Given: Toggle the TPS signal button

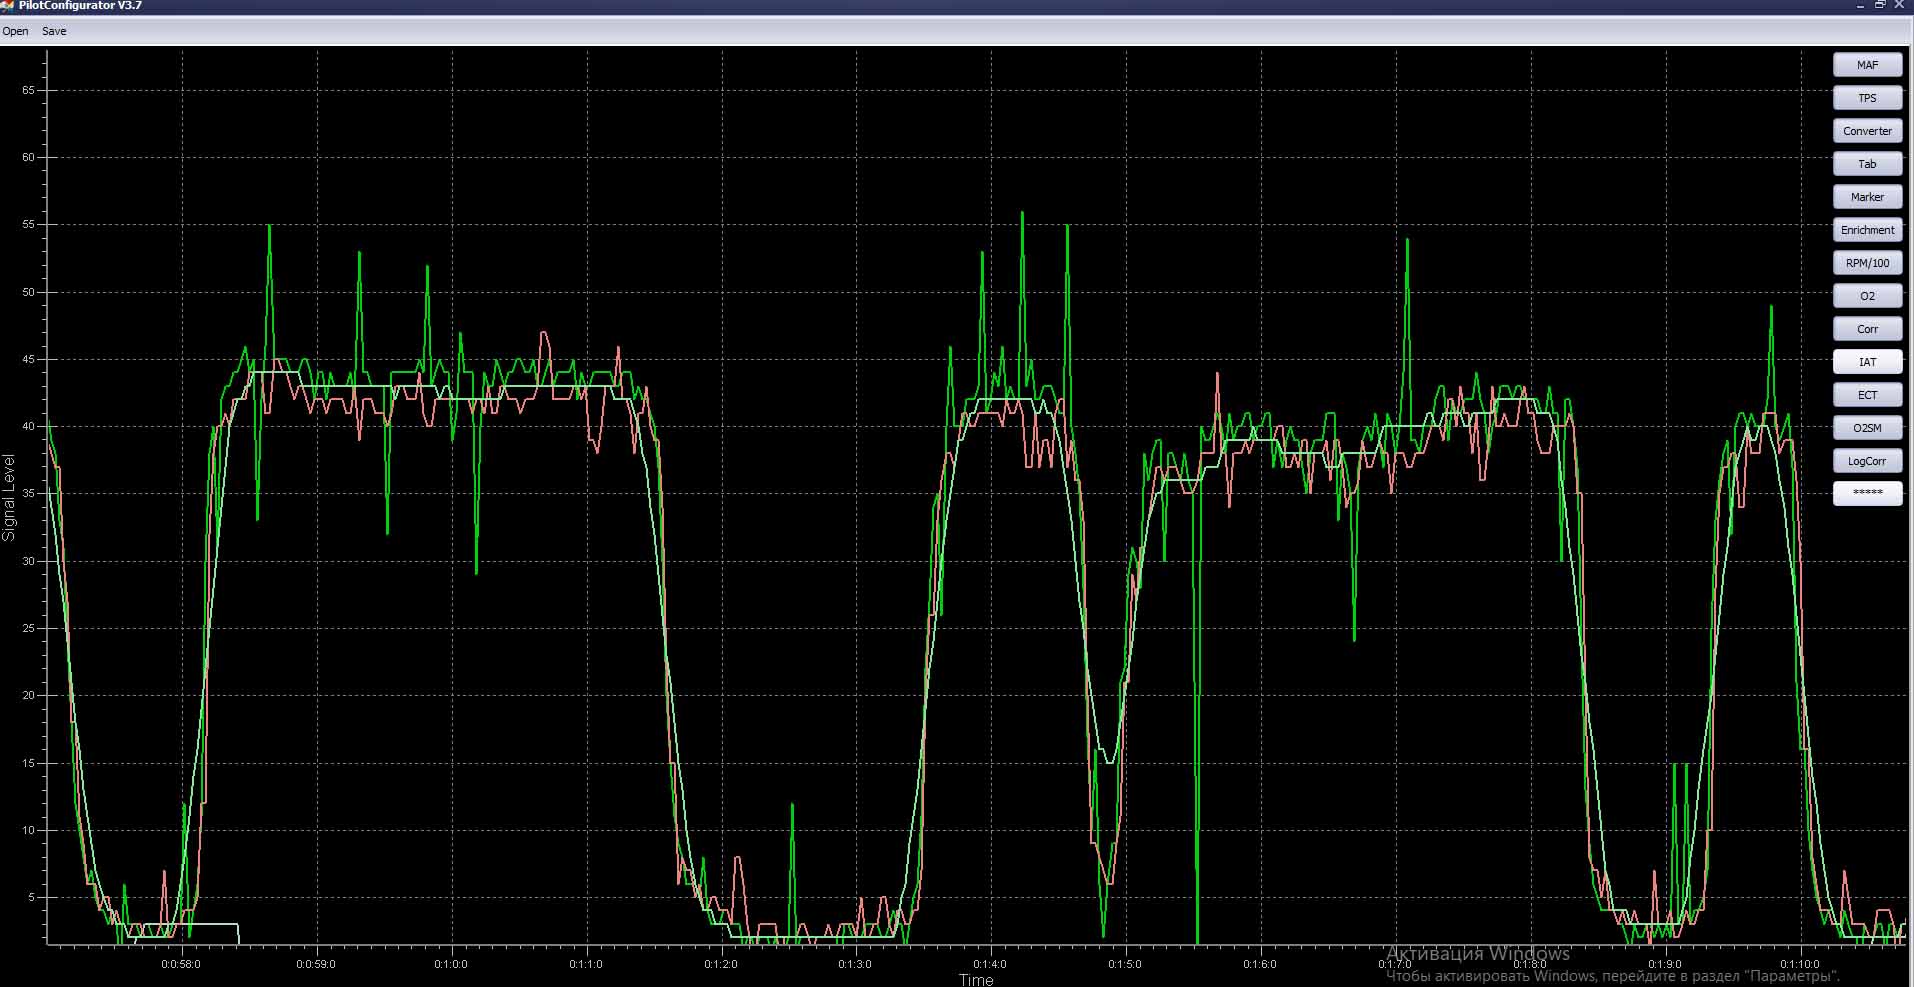Looking at the screenshot, I should [x=1867, y=98].
